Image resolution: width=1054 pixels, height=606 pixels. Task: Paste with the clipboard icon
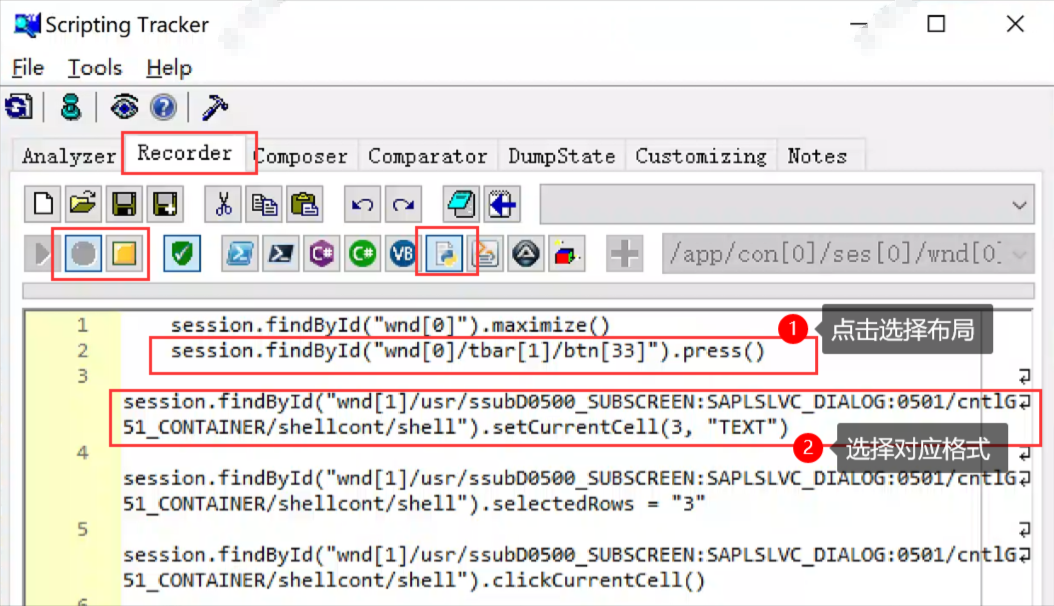[305, 204]
